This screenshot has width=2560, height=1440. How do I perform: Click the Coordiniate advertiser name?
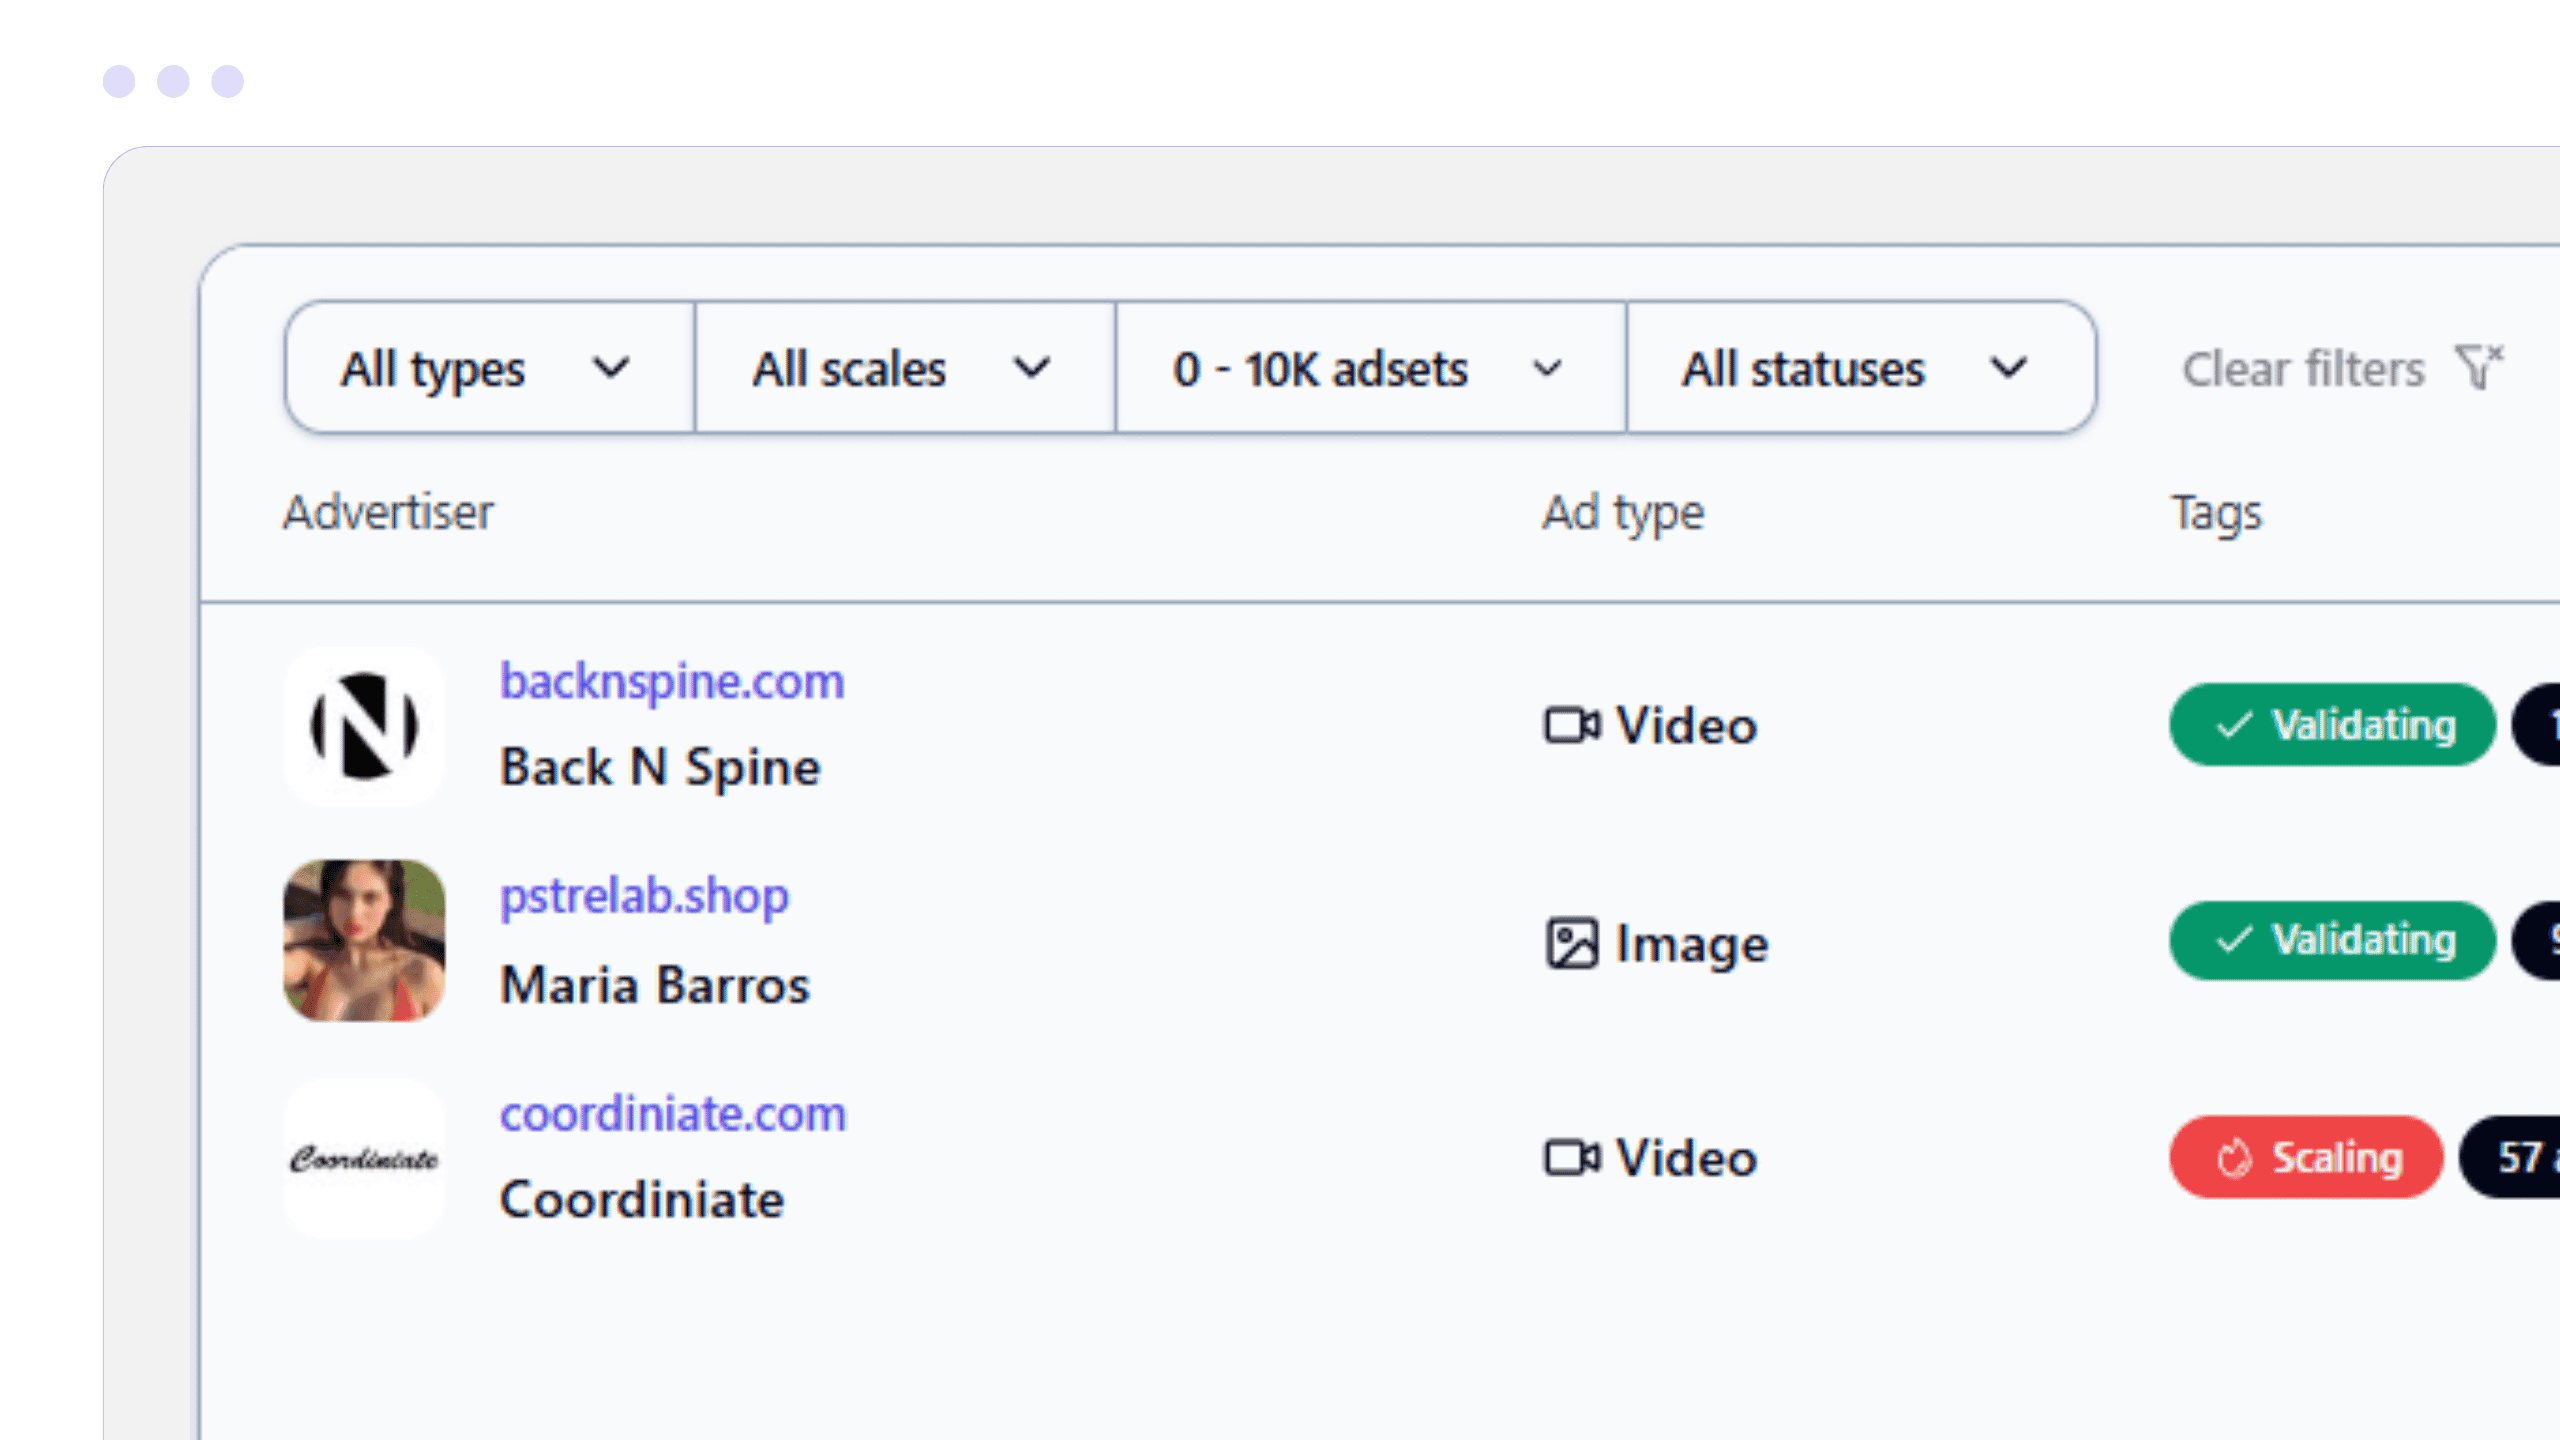642,1200
